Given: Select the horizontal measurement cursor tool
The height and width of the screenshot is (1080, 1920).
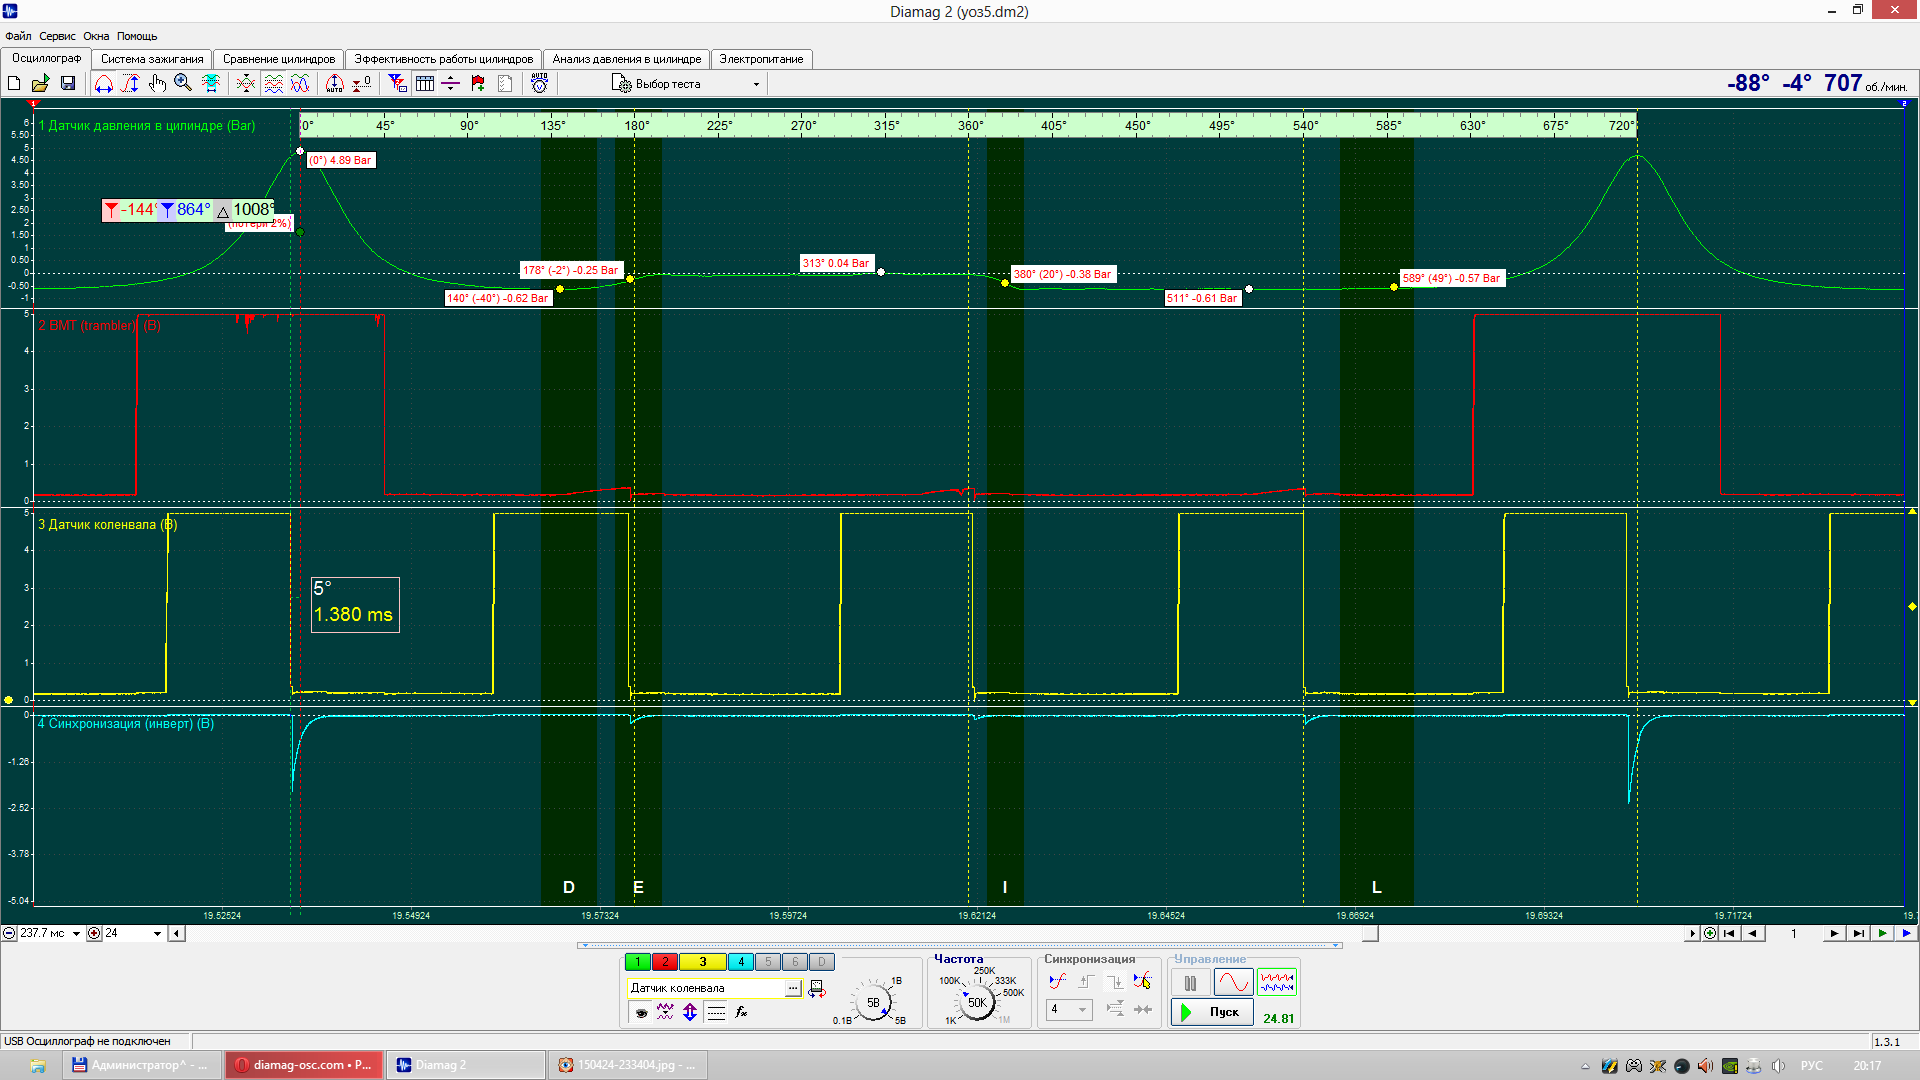Looking at the screenshot, I should coord(104,84).
